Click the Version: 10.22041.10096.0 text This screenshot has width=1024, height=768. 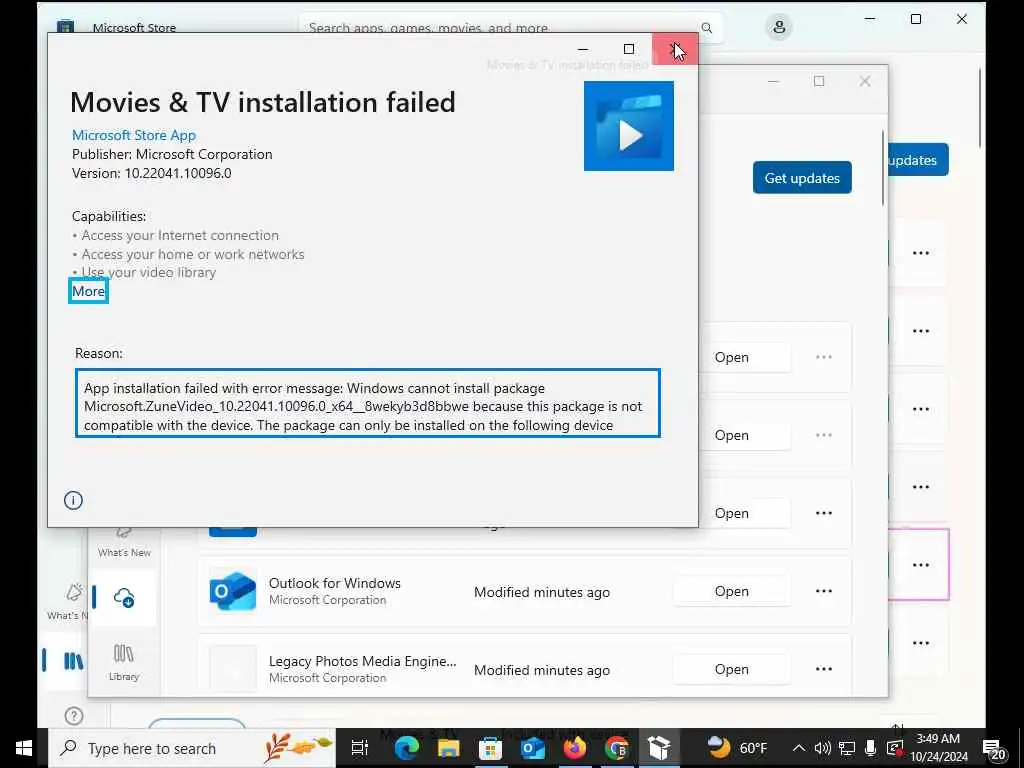pyautogui.click(x=152, y=173)
